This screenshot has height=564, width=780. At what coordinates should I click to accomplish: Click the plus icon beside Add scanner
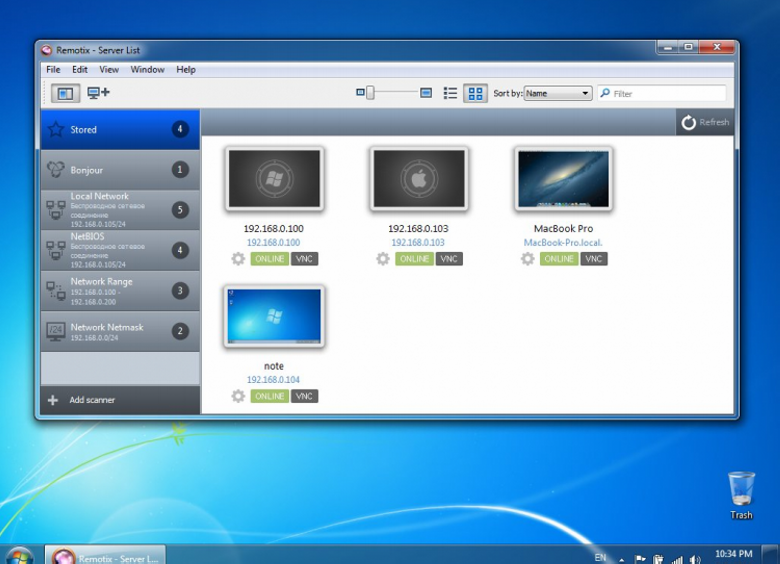[x=53, y=400]
